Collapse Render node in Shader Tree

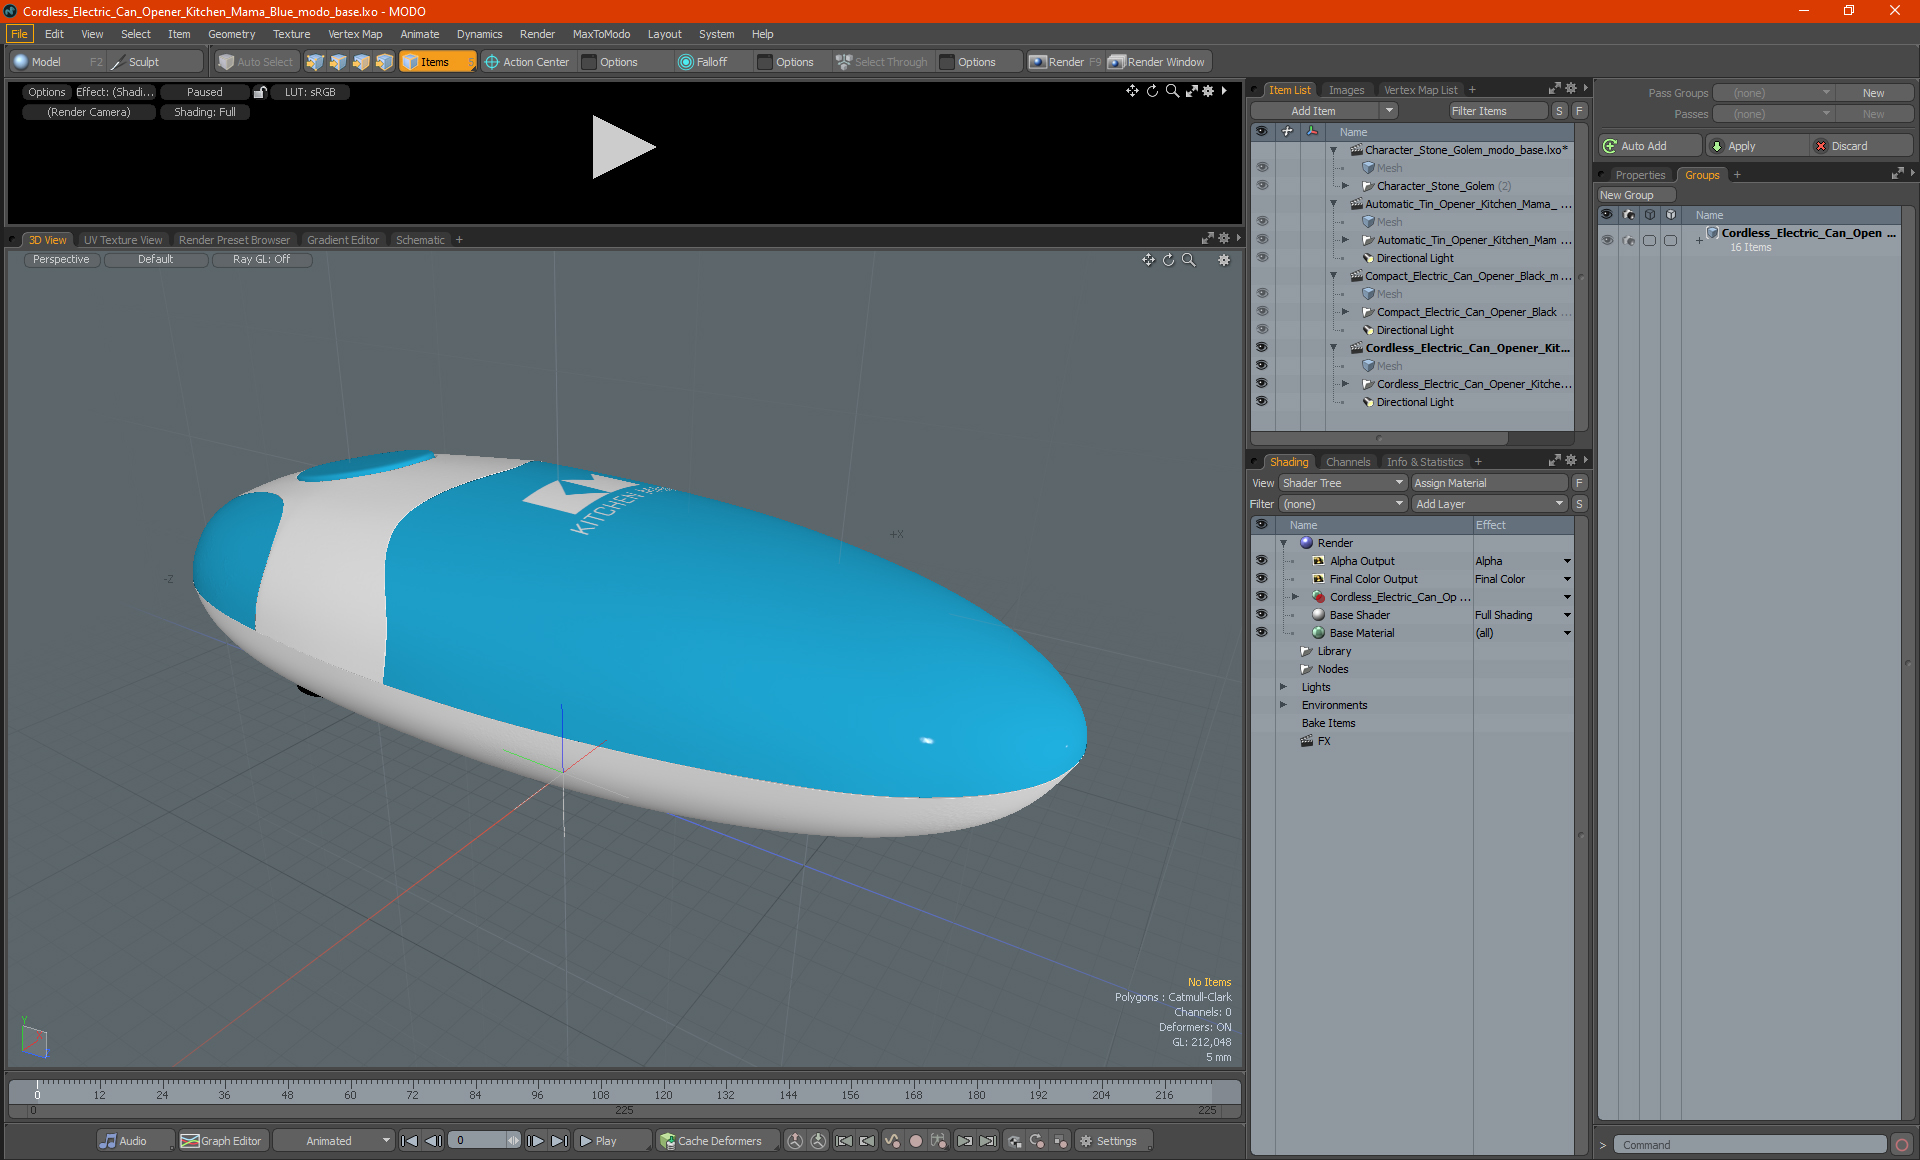[1284, 543]
